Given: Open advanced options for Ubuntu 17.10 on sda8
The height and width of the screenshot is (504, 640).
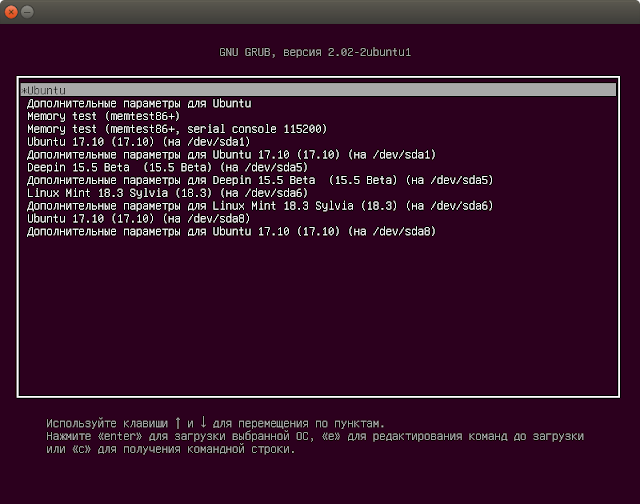Looking at the screenshot, I should pos(231,231).
